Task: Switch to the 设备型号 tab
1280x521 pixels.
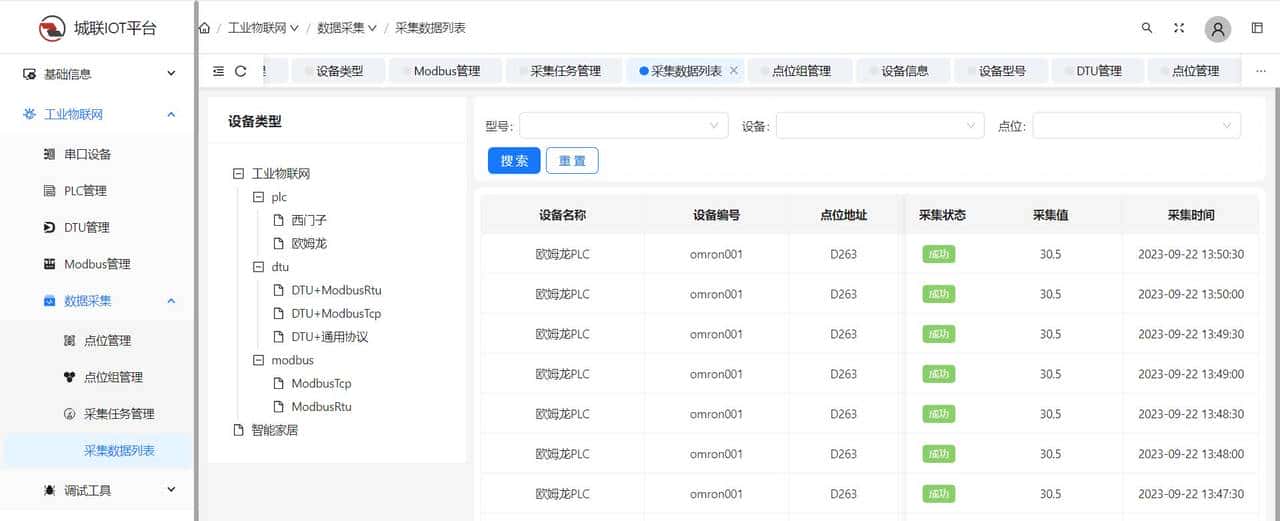Action: 1002,71
